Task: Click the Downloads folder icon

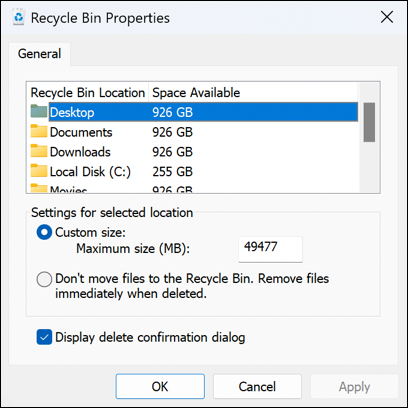Action: [39, 151]
